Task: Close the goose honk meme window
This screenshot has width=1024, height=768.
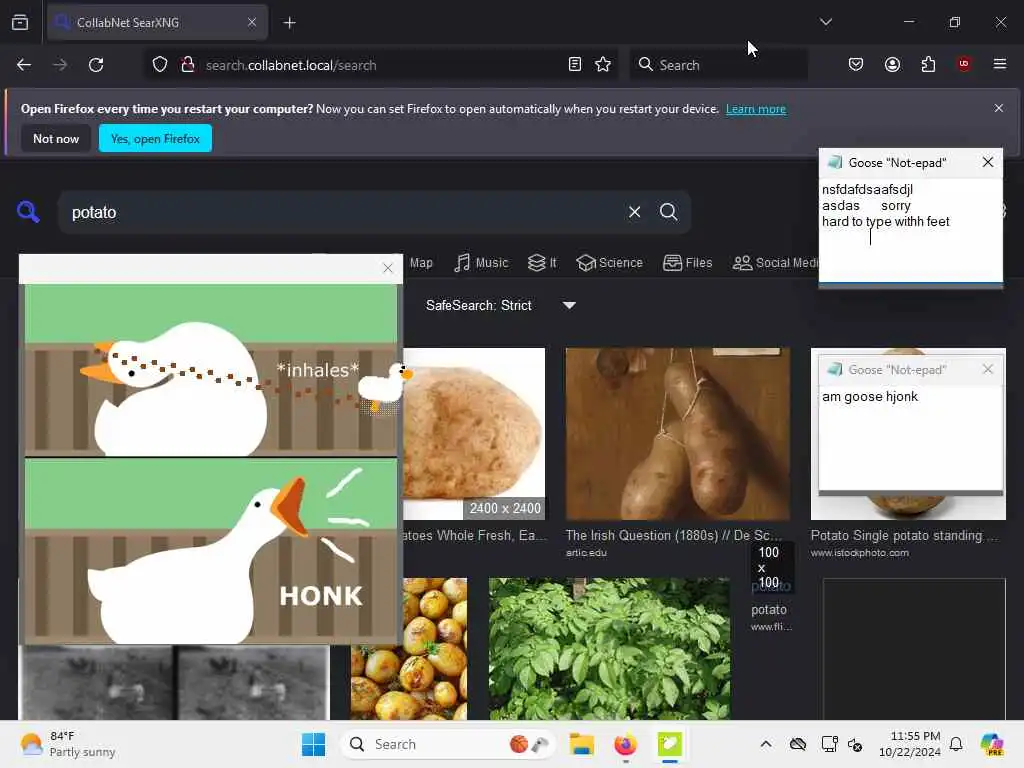Action: tap(388, 268)
